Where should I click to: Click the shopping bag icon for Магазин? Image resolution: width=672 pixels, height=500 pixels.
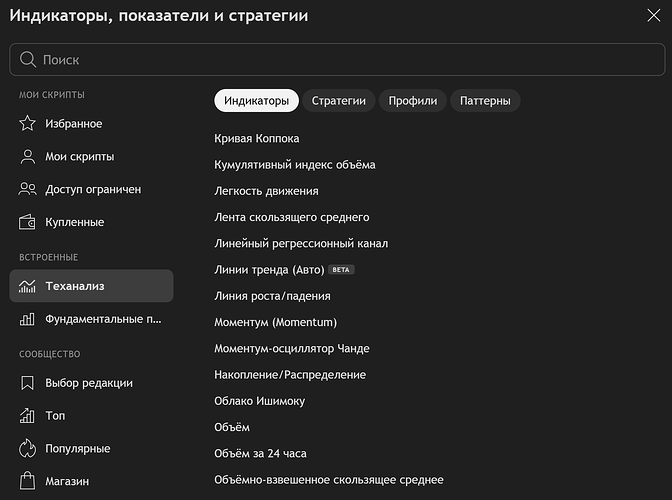tap(28, 481)
